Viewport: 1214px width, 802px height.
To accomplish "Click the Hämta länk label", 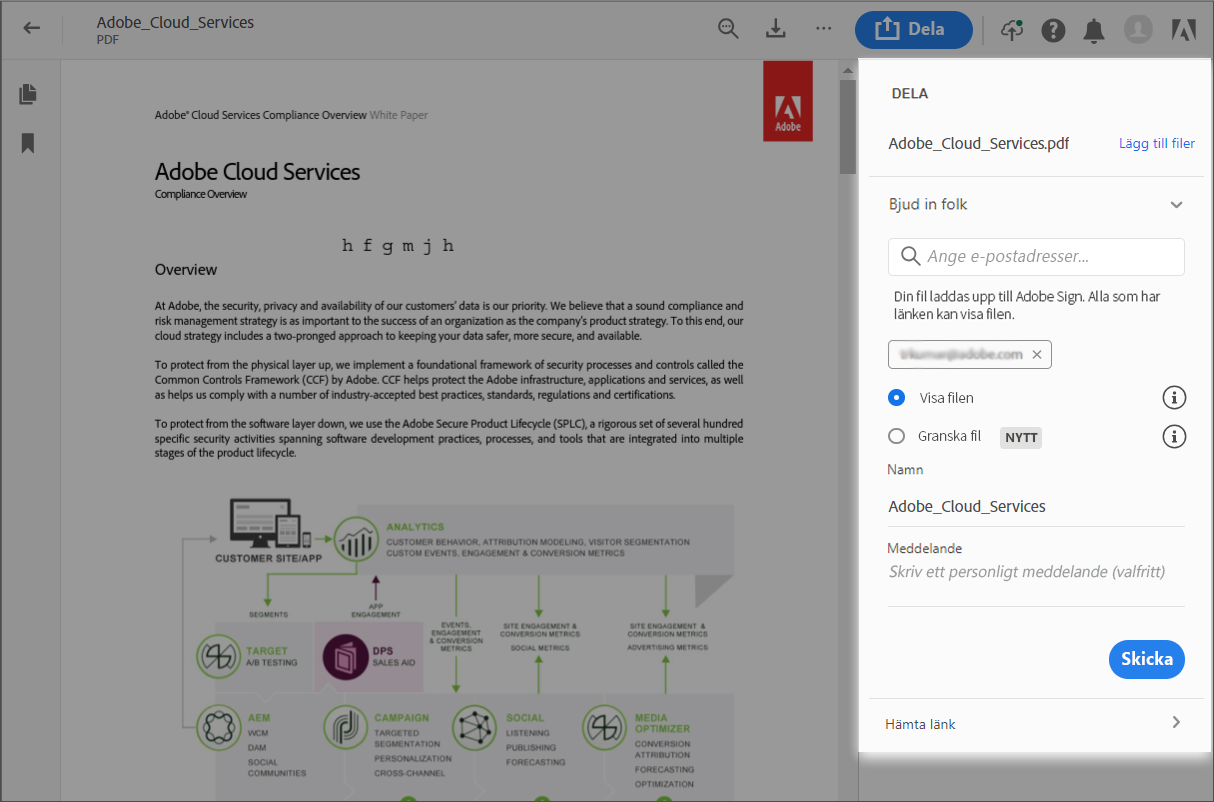I will [x=920, y=724].
